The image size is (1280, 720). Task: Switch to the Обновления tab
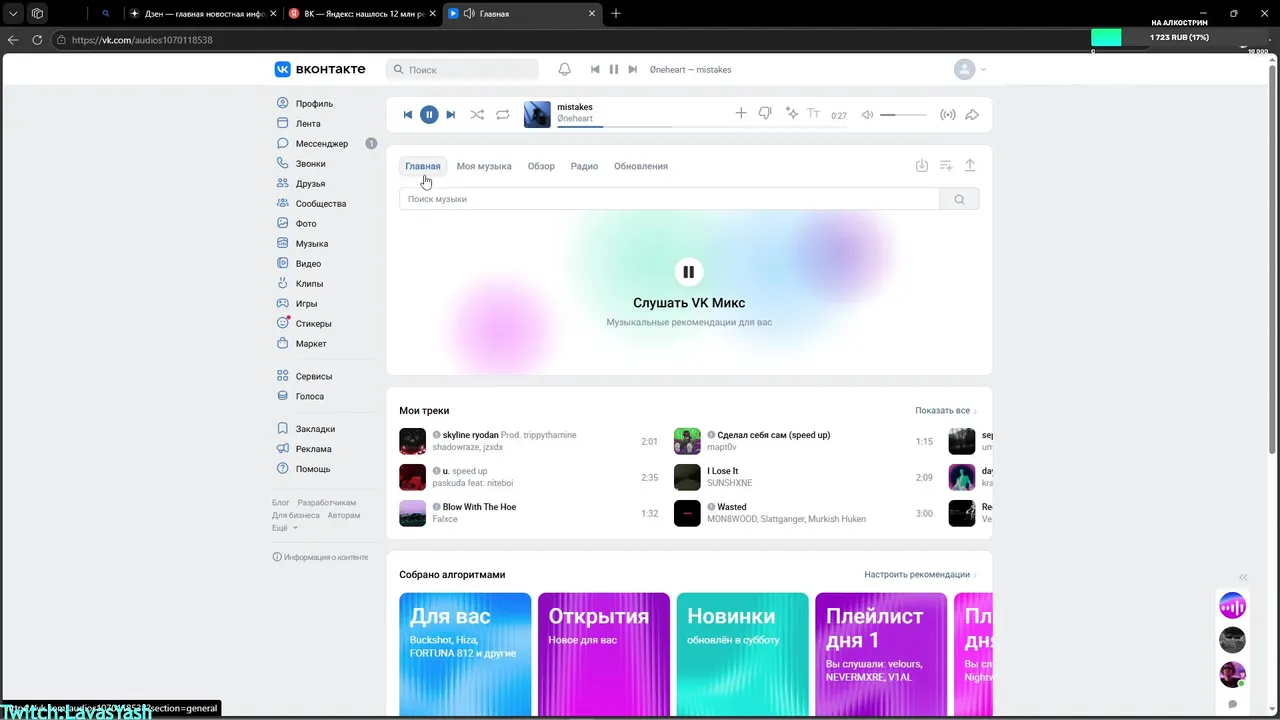click(x=641, y=166)
